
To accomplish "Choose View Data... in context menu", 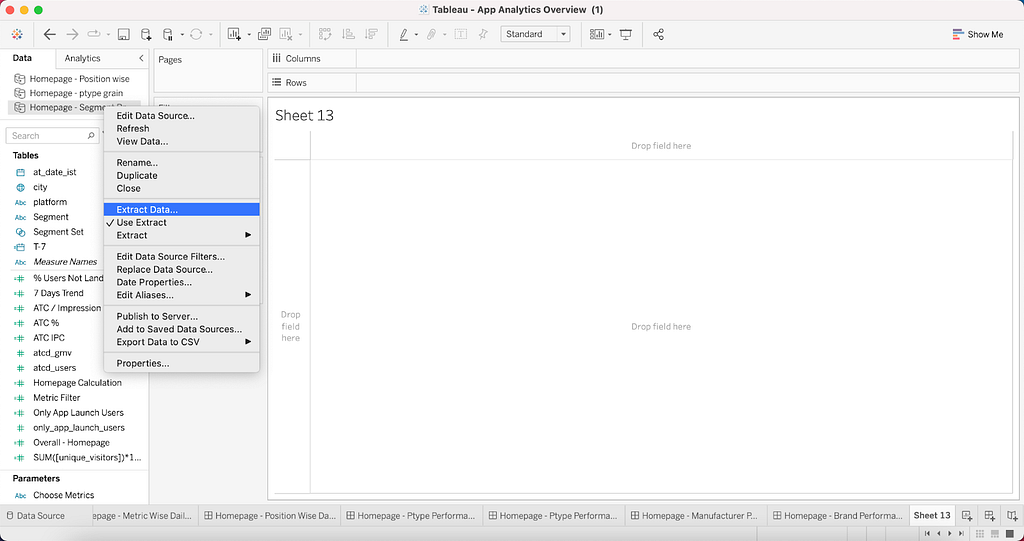I will 142,141.
